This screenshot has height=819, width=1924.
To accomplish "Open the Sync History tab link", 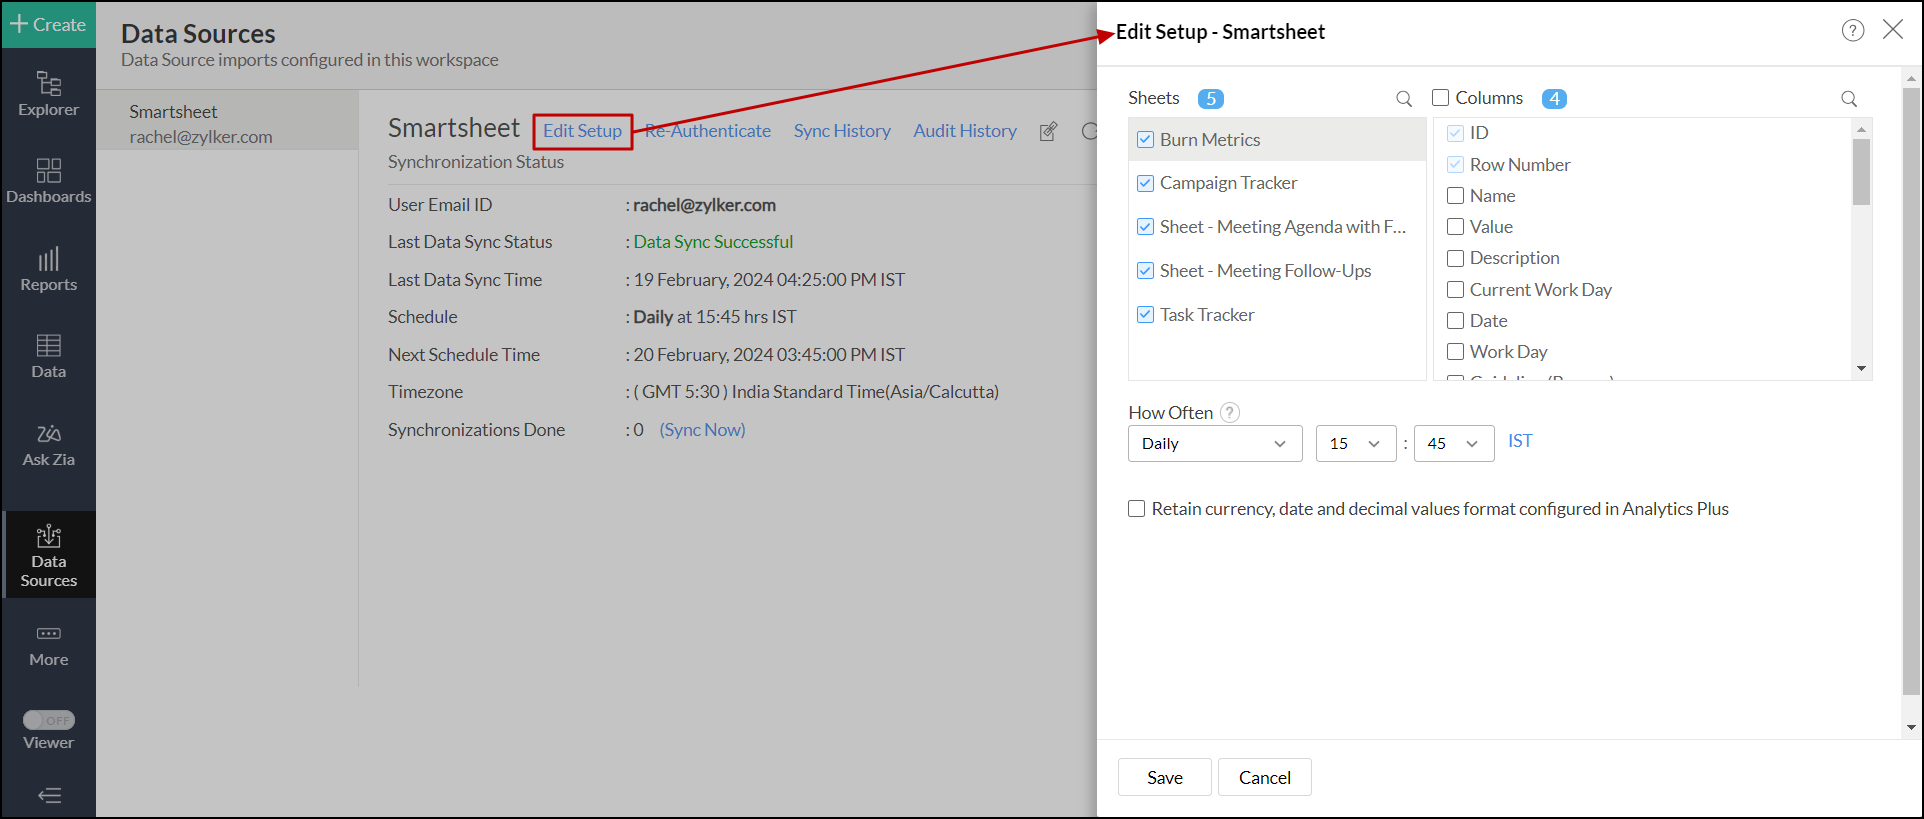I will 841,131.
